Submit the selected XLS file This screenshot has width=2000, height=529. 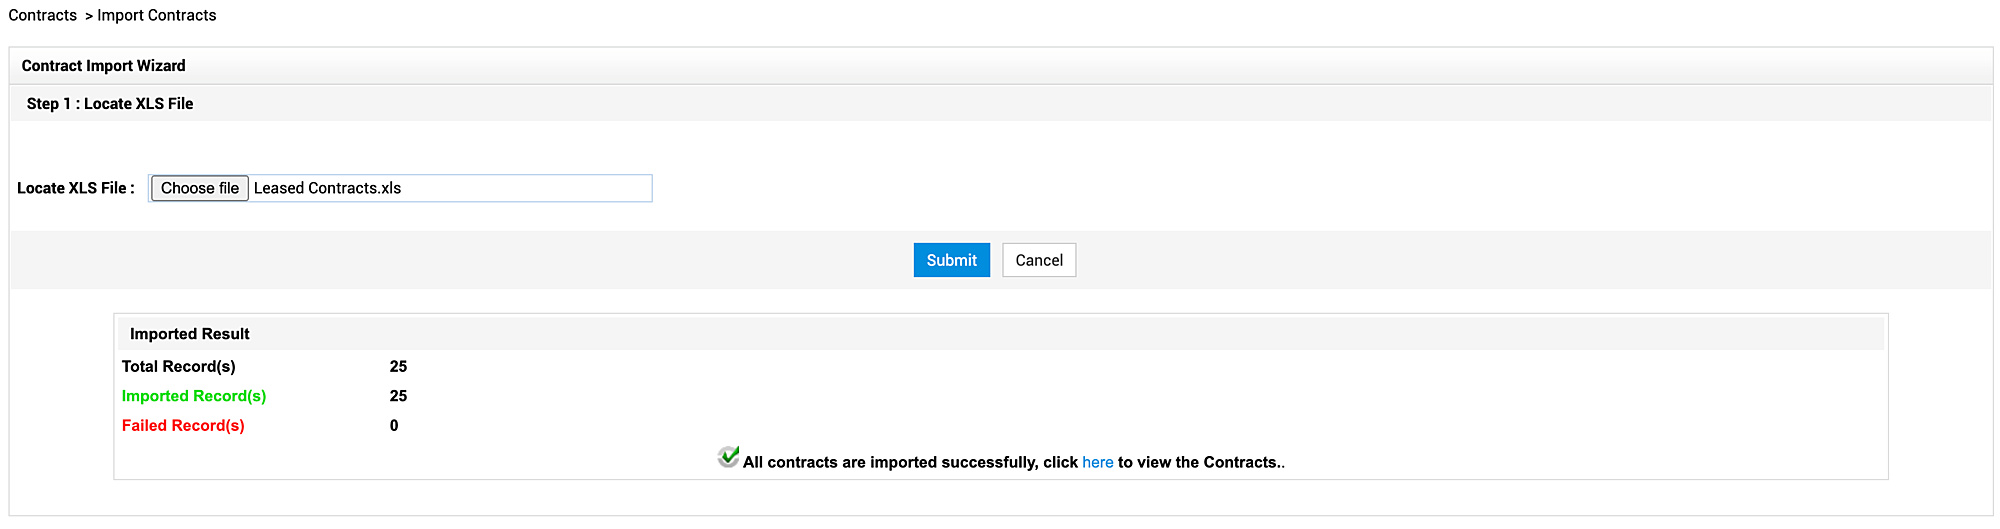point(951,260)
